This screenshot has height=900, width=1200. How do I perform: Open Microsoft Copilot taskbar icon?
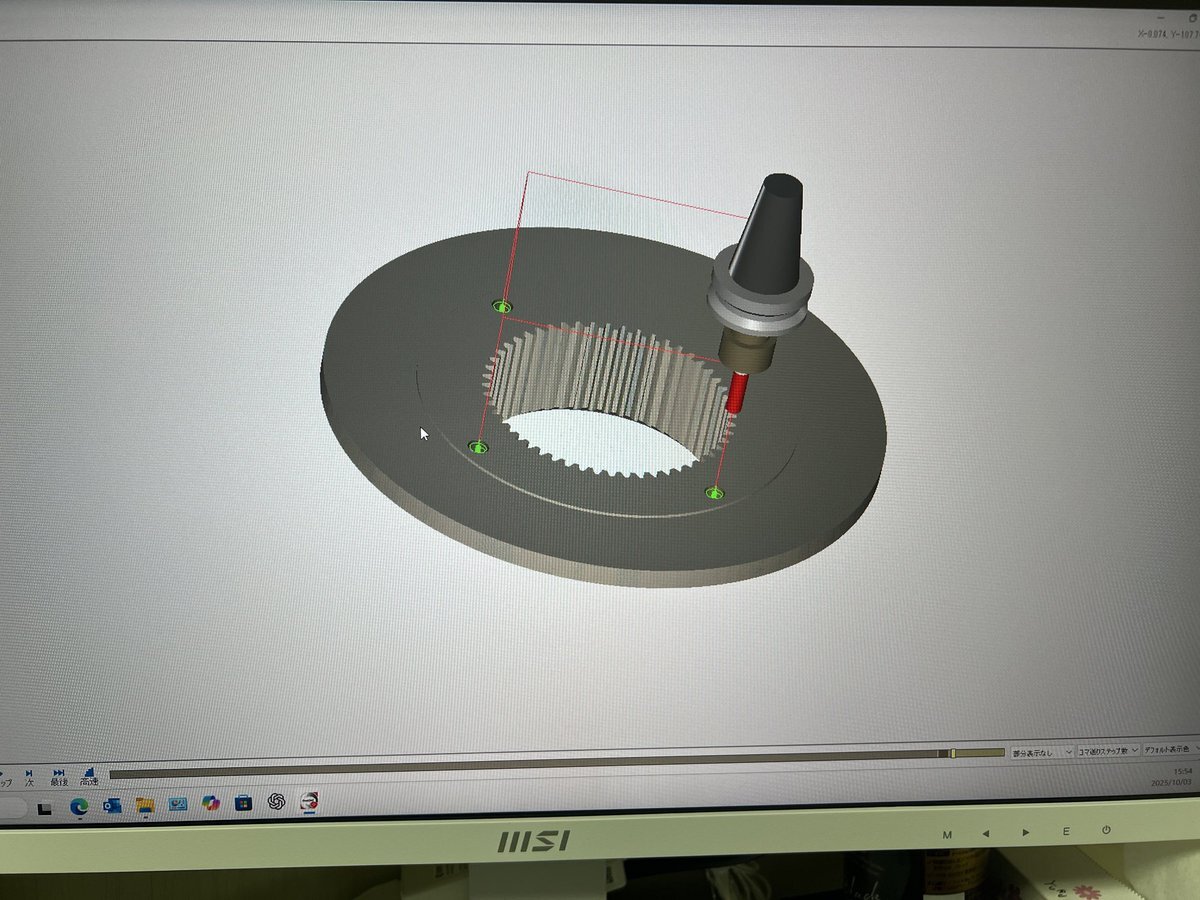[x=210, y=803]
